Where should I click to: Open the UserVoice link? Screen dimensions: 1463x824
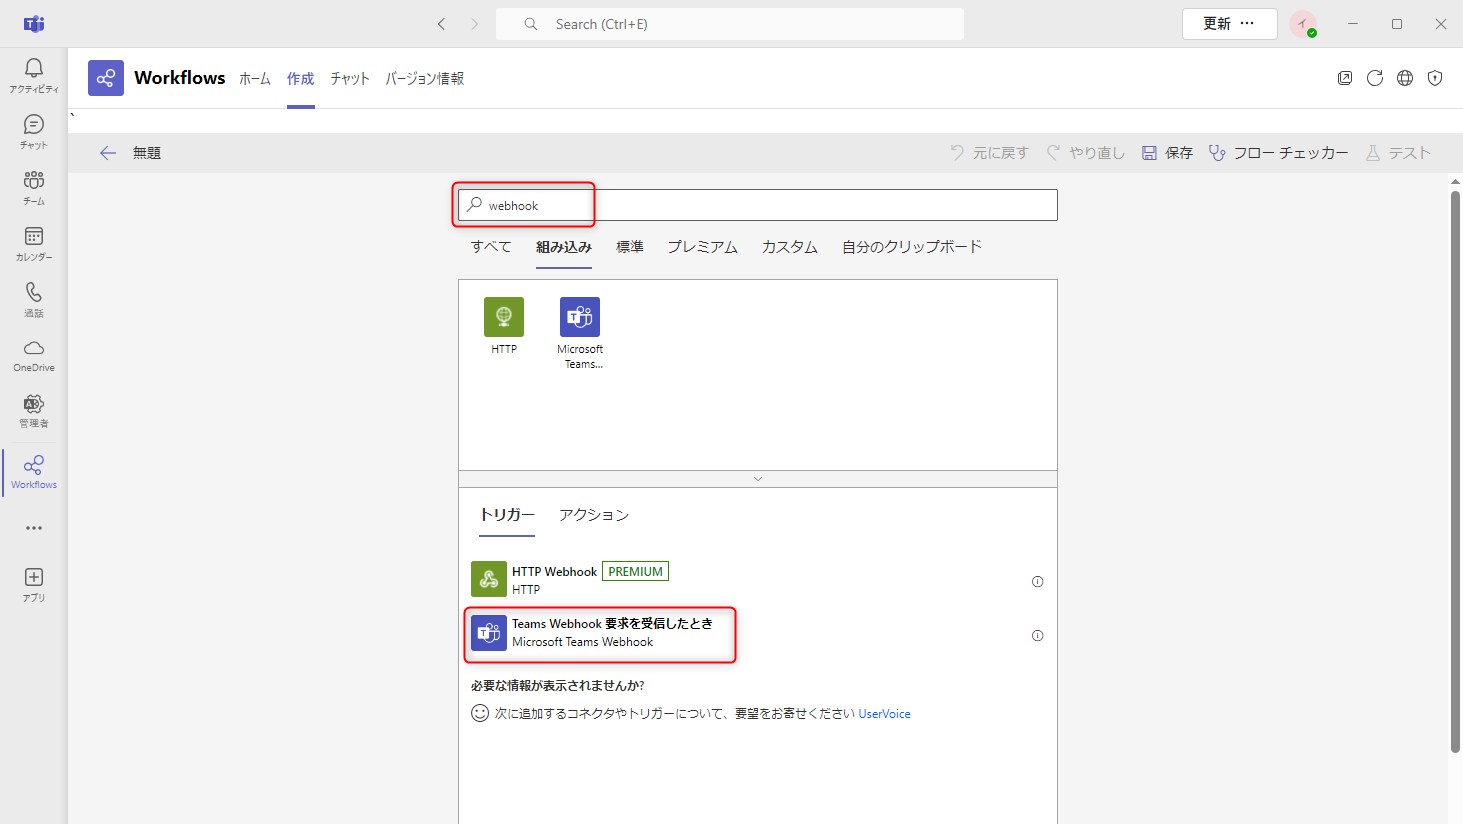coord(884,714)
